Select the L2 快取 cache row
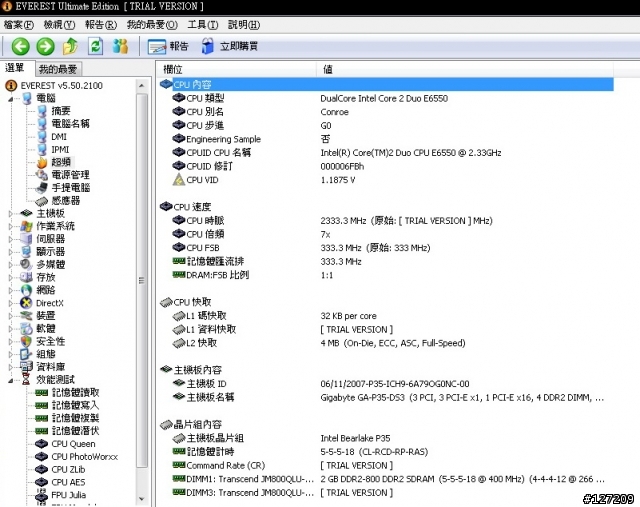 tap(386, 343)
